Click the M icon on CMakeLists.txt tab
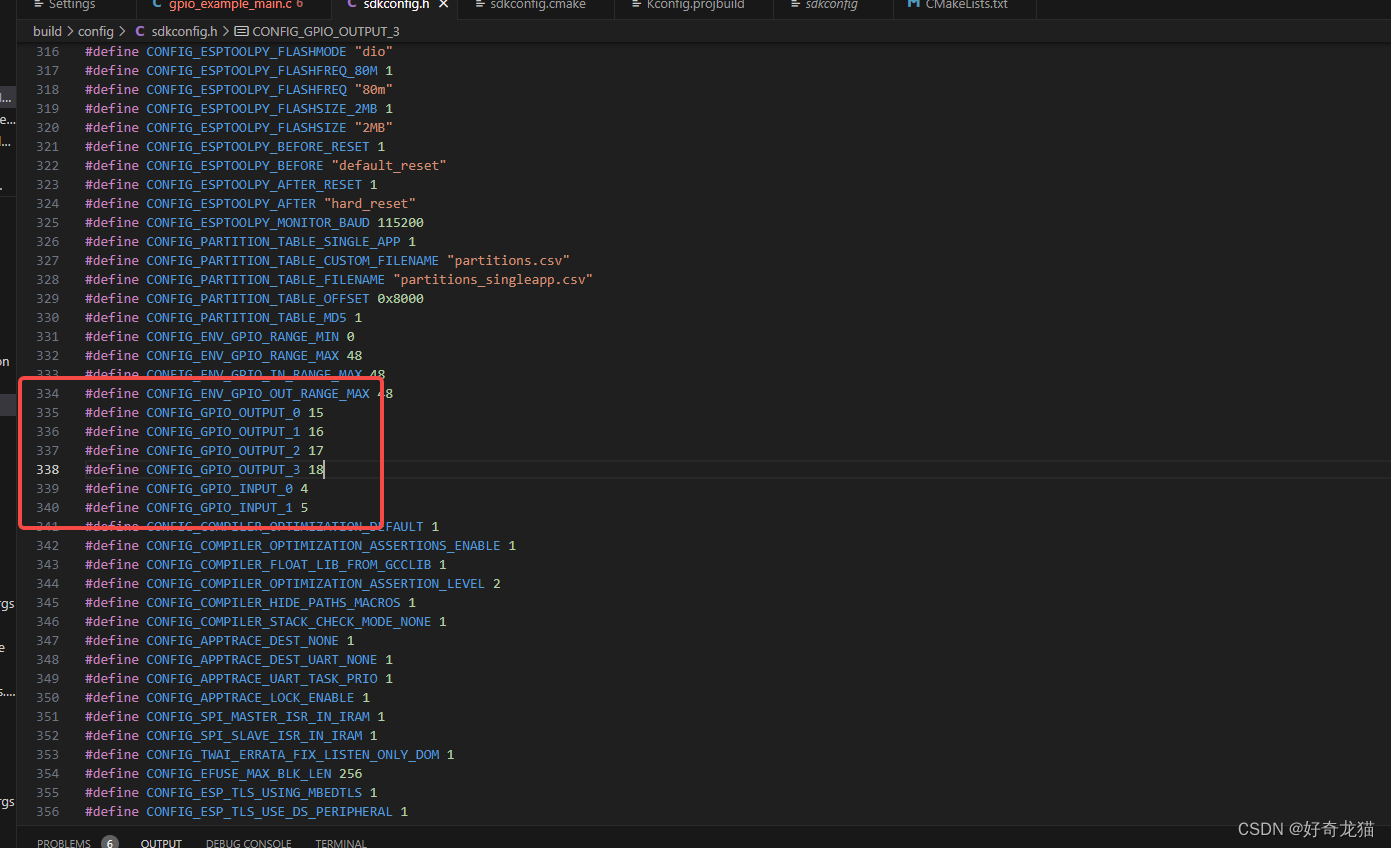This screenshot has width=1391, height=848. (914, 5)
